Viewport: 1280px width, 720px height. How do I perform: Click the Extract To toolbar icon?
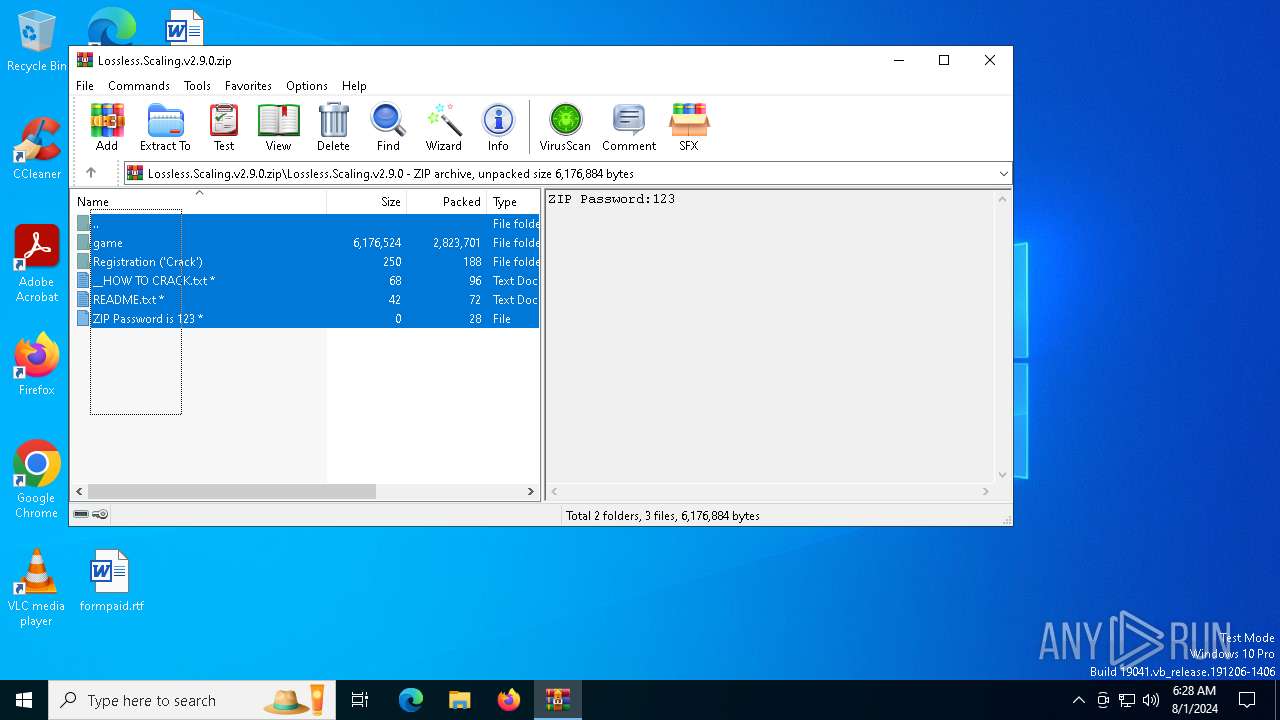tap(165, 127)
